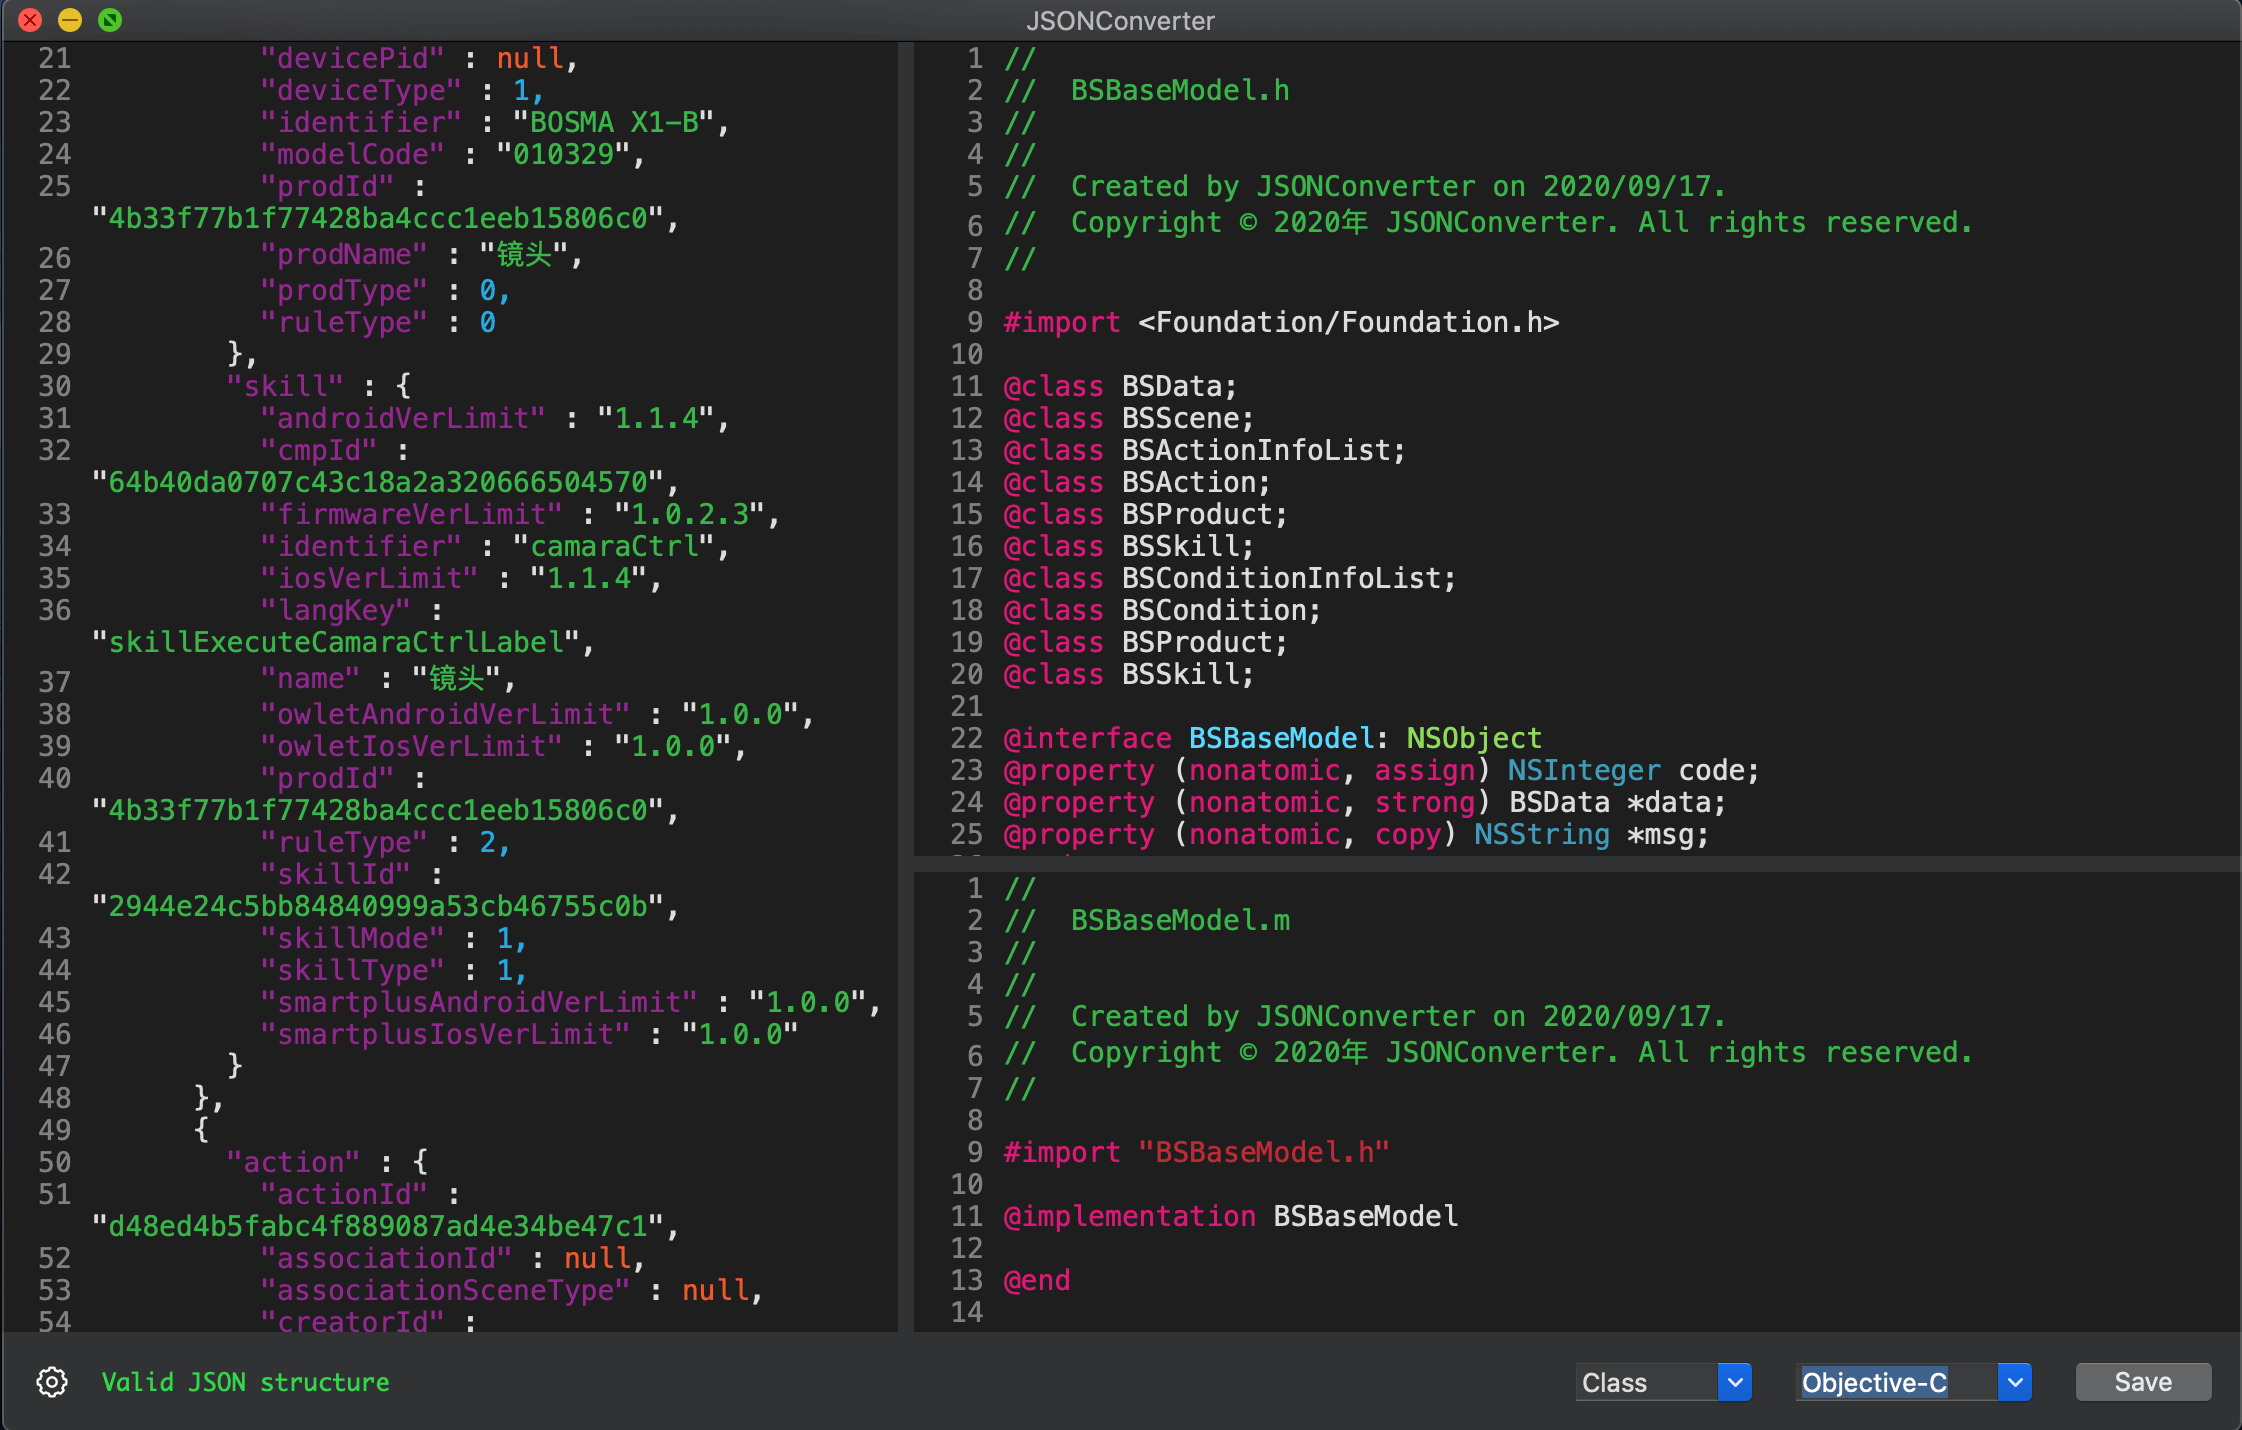
Task: Click 'Copyright © 2020年' comment in .m pane
Action: pyautogui.click(x=1489, y=1052)
